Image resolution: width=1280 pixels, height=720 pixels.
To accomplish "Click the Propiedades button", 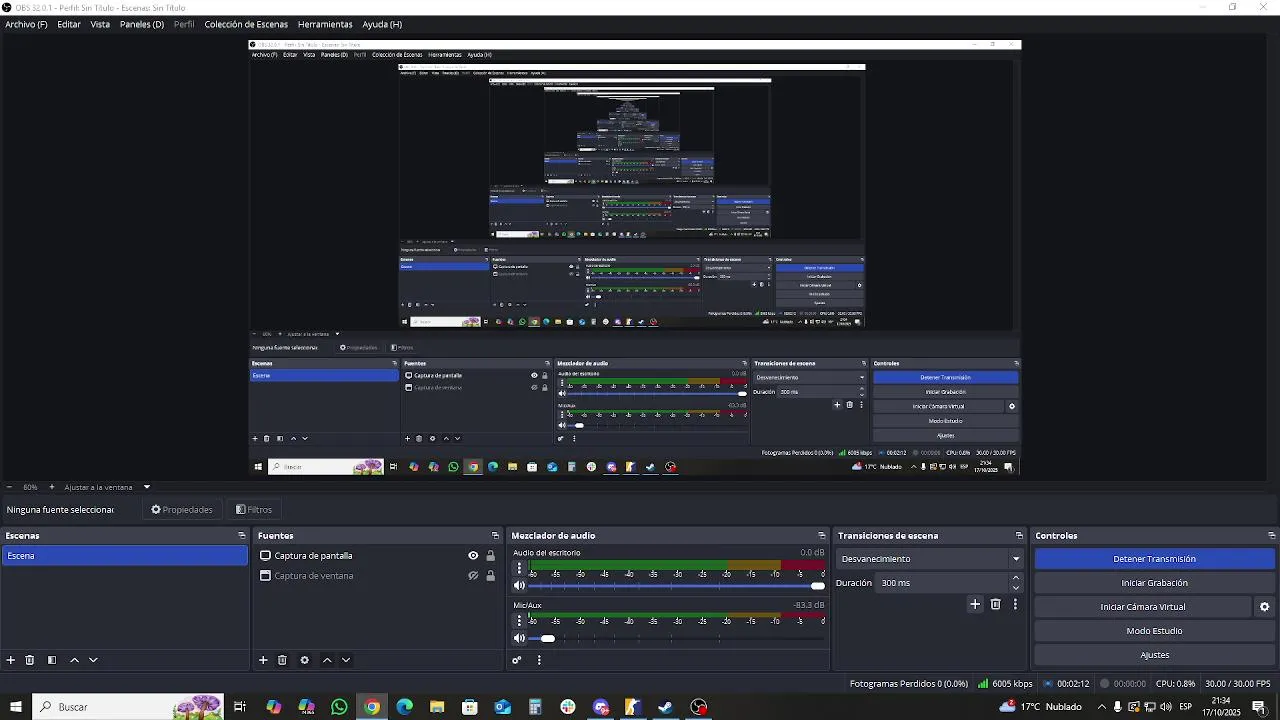I will coord(182,510).
